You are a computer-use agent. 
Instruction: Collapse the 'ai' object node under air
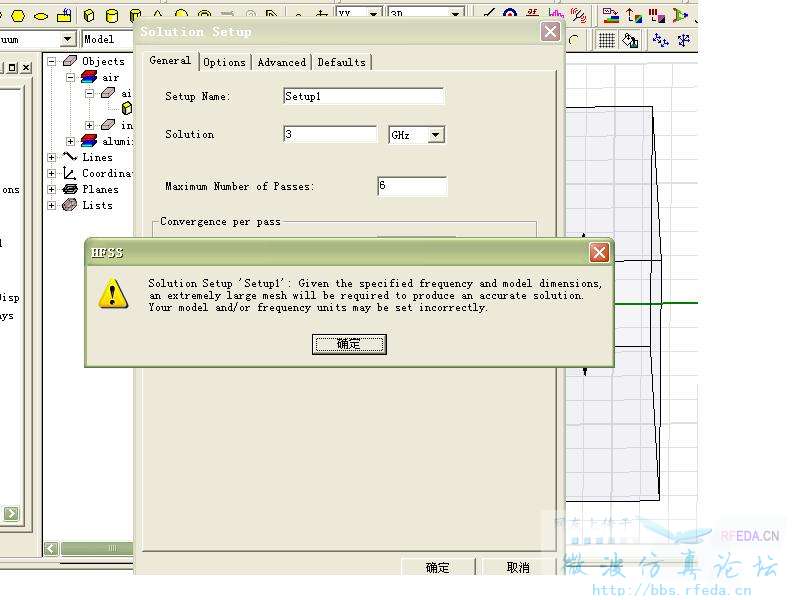tap(89, 93)
